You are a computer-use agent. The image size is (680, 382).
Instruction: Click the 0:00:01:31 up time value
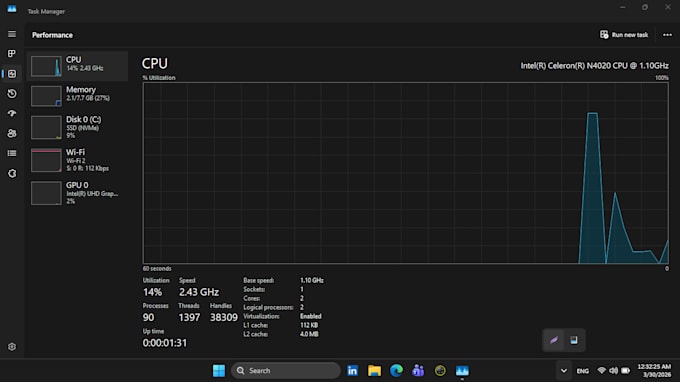(165, 343)
